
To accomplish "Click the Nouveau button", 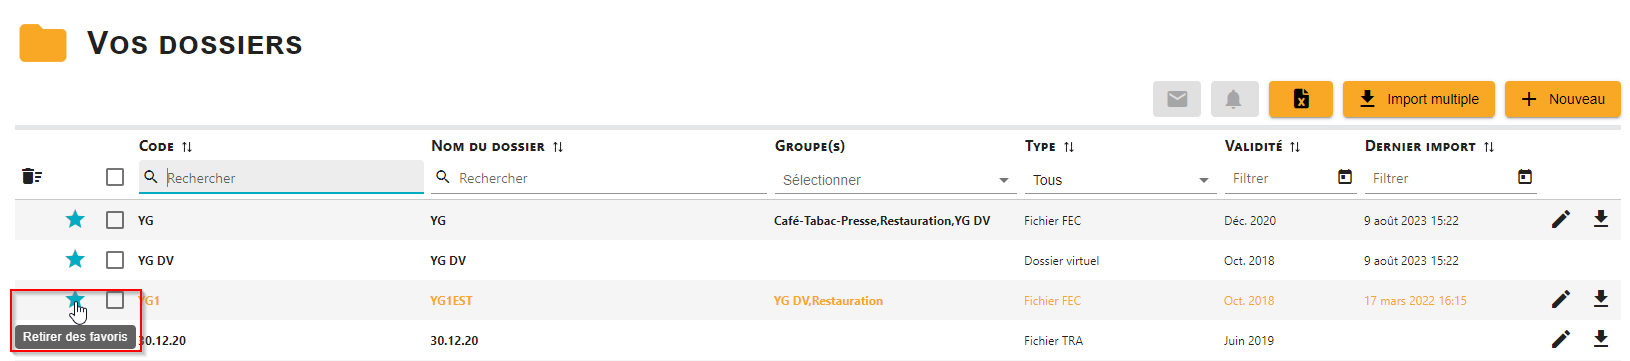I will (x=1563, y=99).
